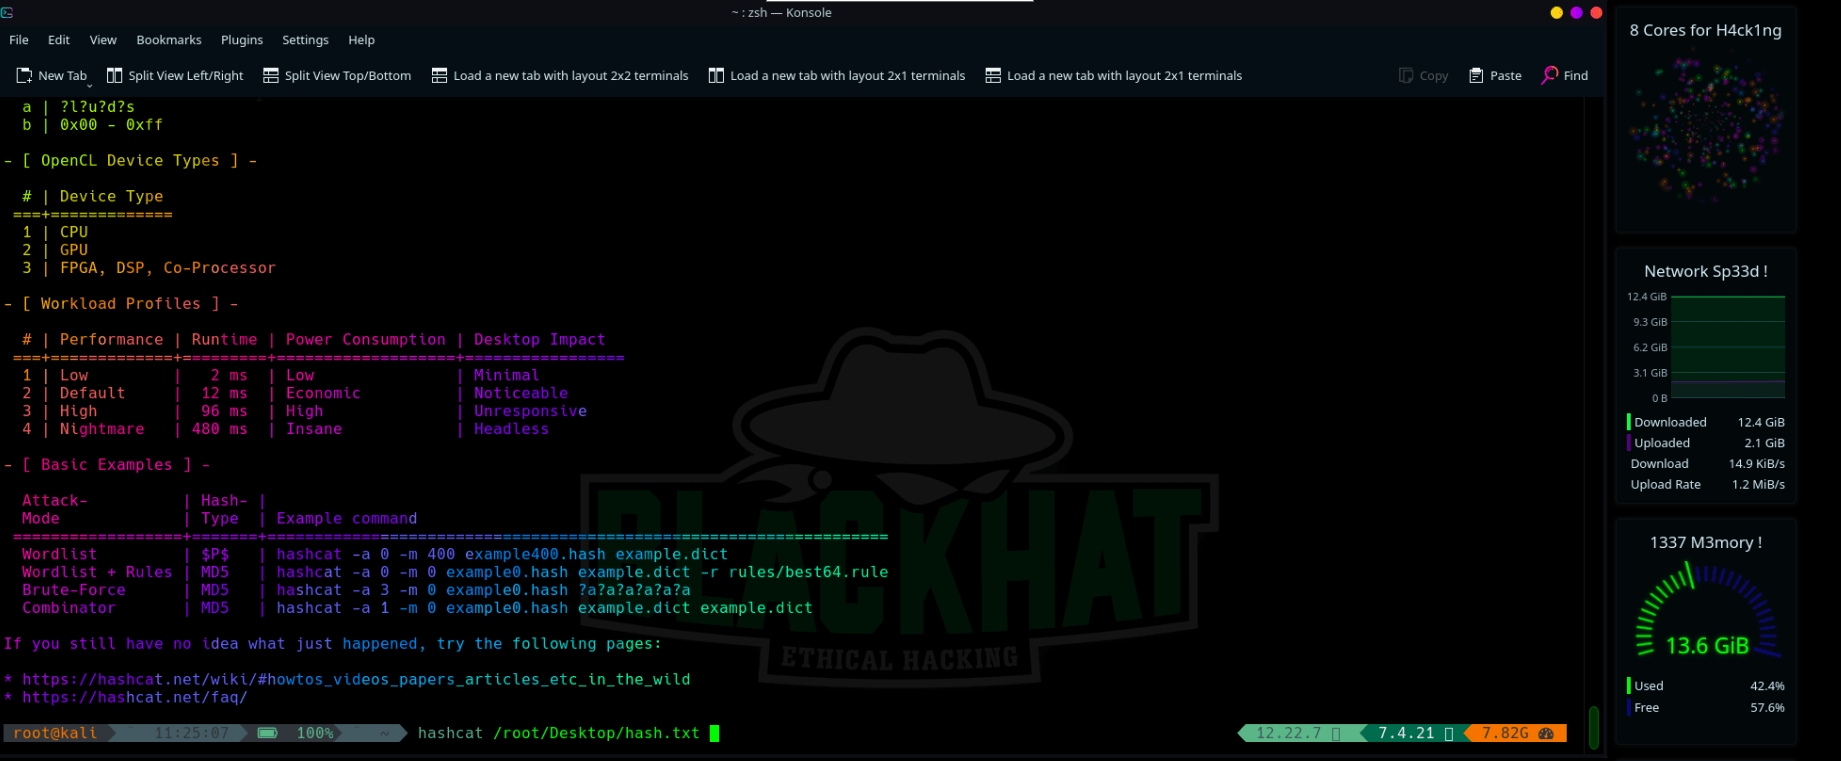Open the hashcat.net/faq/ link
The image size is (1841, 761).
(134, 697)
